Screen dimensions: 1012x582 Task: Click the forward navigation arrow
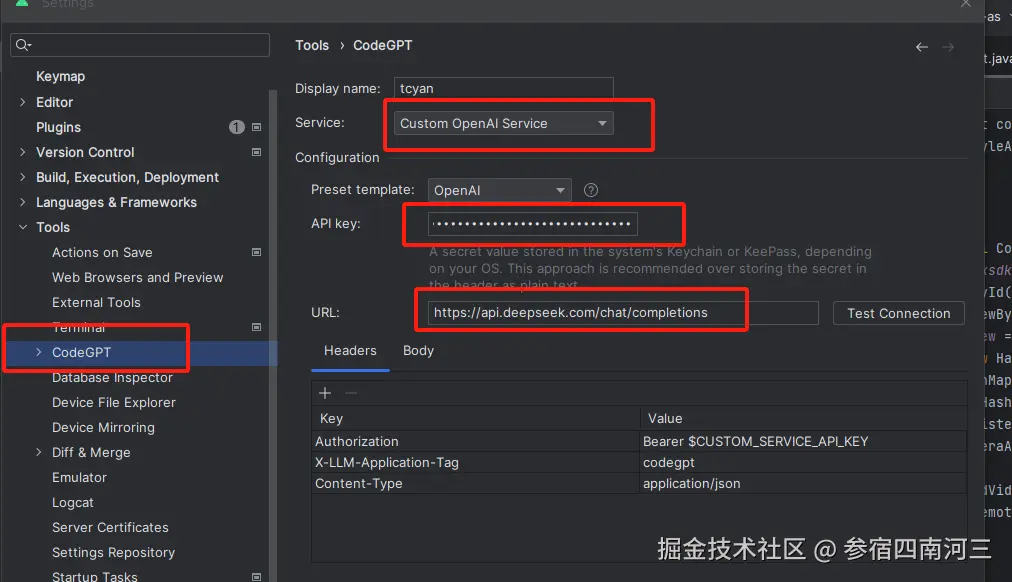948,47
